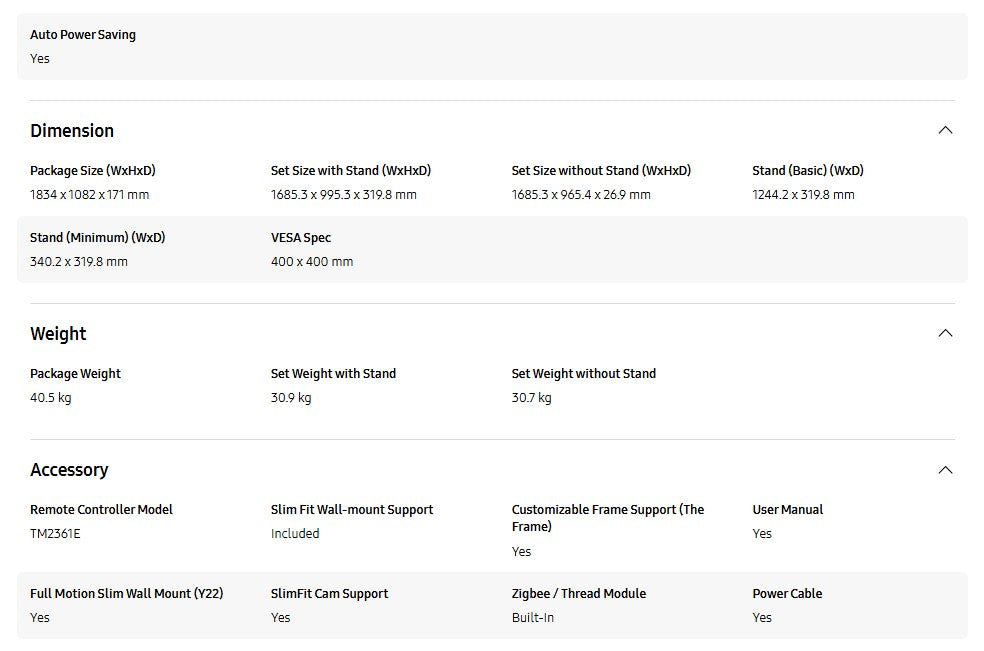Image resolution: width=984 pixels, height=651 pixels.
Task: Select the 1834 x 1082 x 171 mm value
Action: 89,195
